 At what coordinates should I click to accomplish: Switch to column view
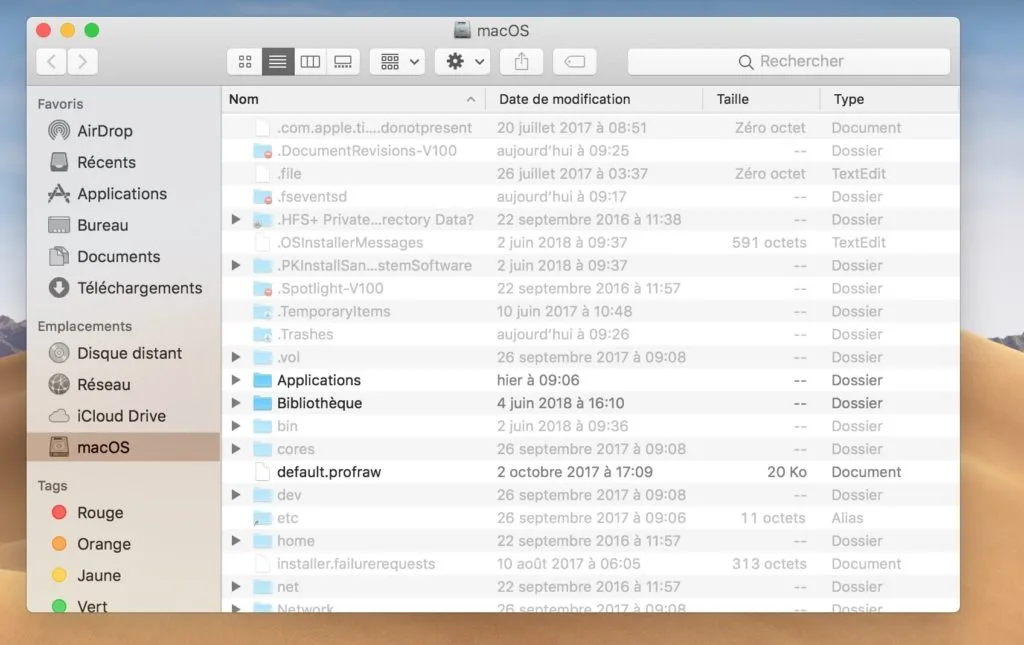tap(310, 61)
